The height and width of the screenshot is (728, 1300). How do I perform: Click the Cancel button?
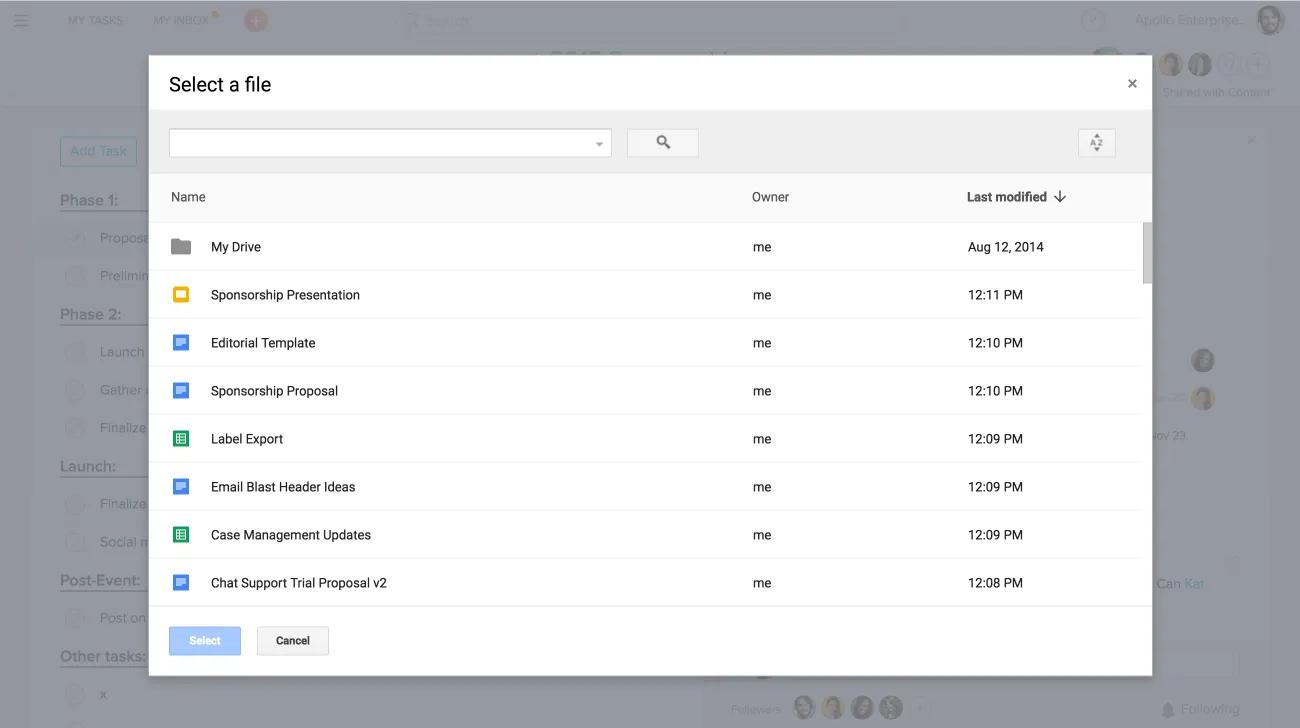(x=292, y=640)
